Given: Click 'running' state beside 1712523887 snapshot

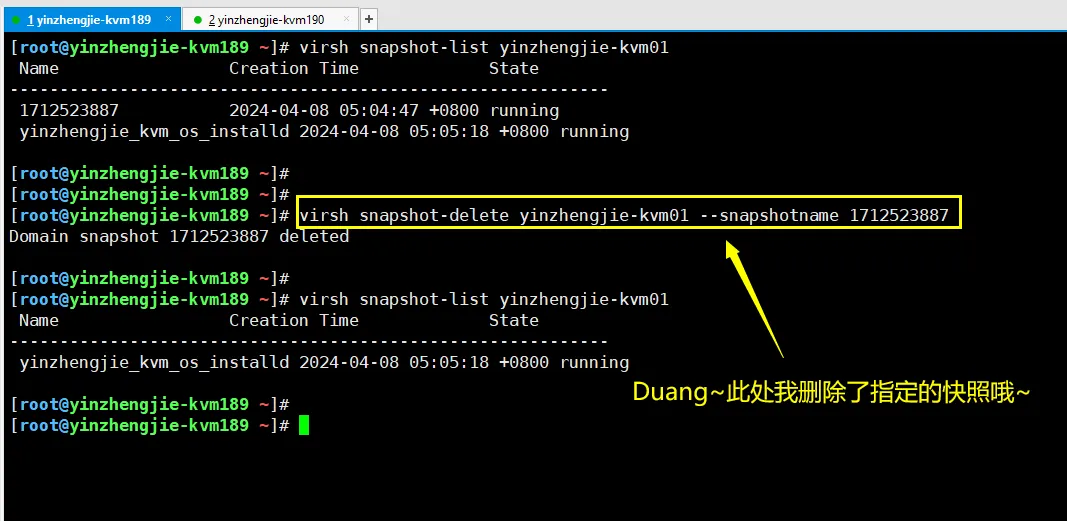Looking at the screenshot, I should coord(525,110).
